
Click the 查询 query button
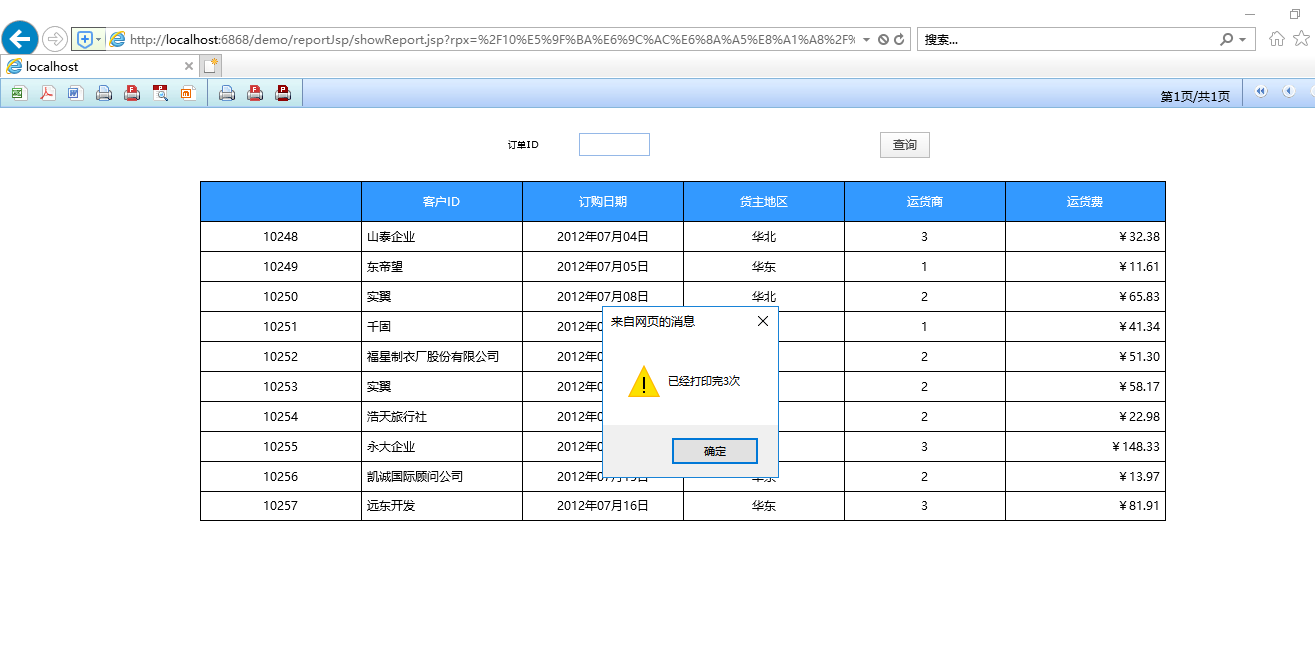(904, 145)
